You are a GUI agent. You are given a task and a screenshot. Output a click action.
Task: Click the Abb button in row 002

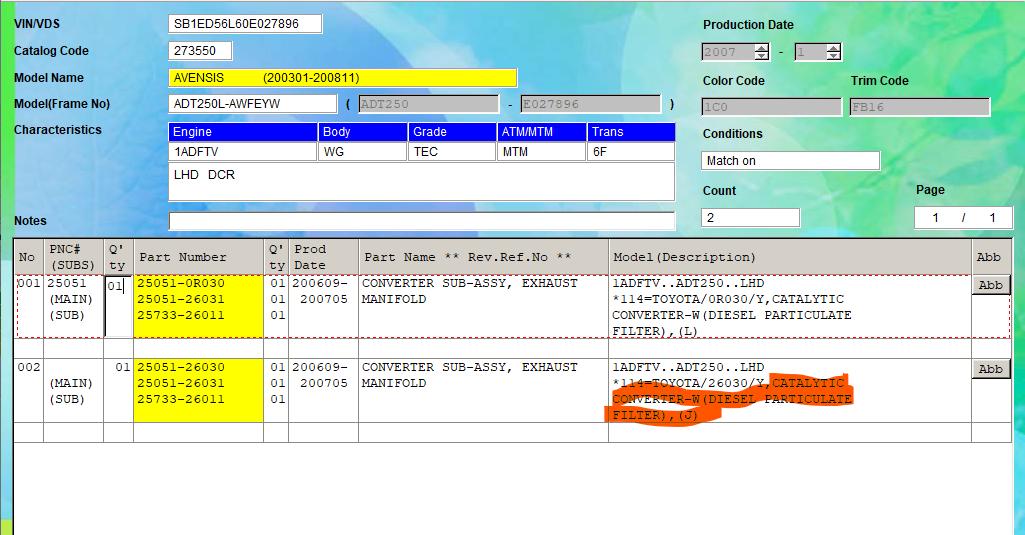990,369
